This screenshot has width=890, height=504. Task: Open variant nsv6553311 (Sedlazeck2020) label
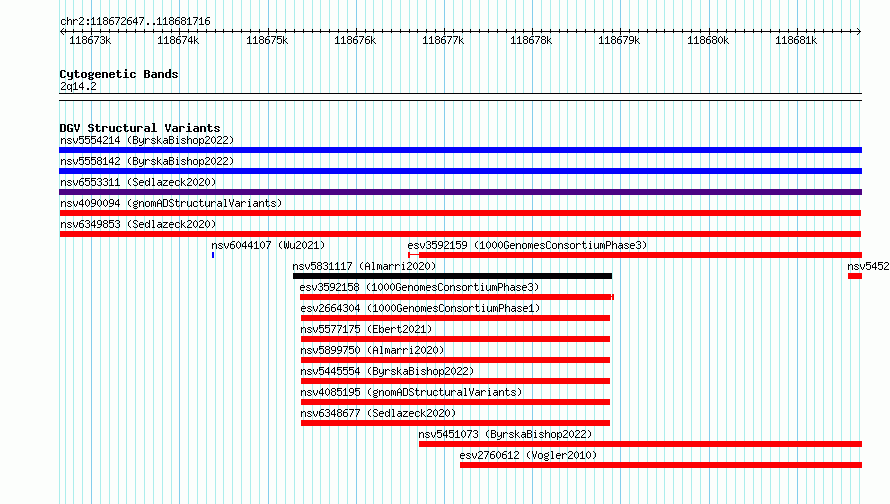pyautogui.click(x=138, y=182)
